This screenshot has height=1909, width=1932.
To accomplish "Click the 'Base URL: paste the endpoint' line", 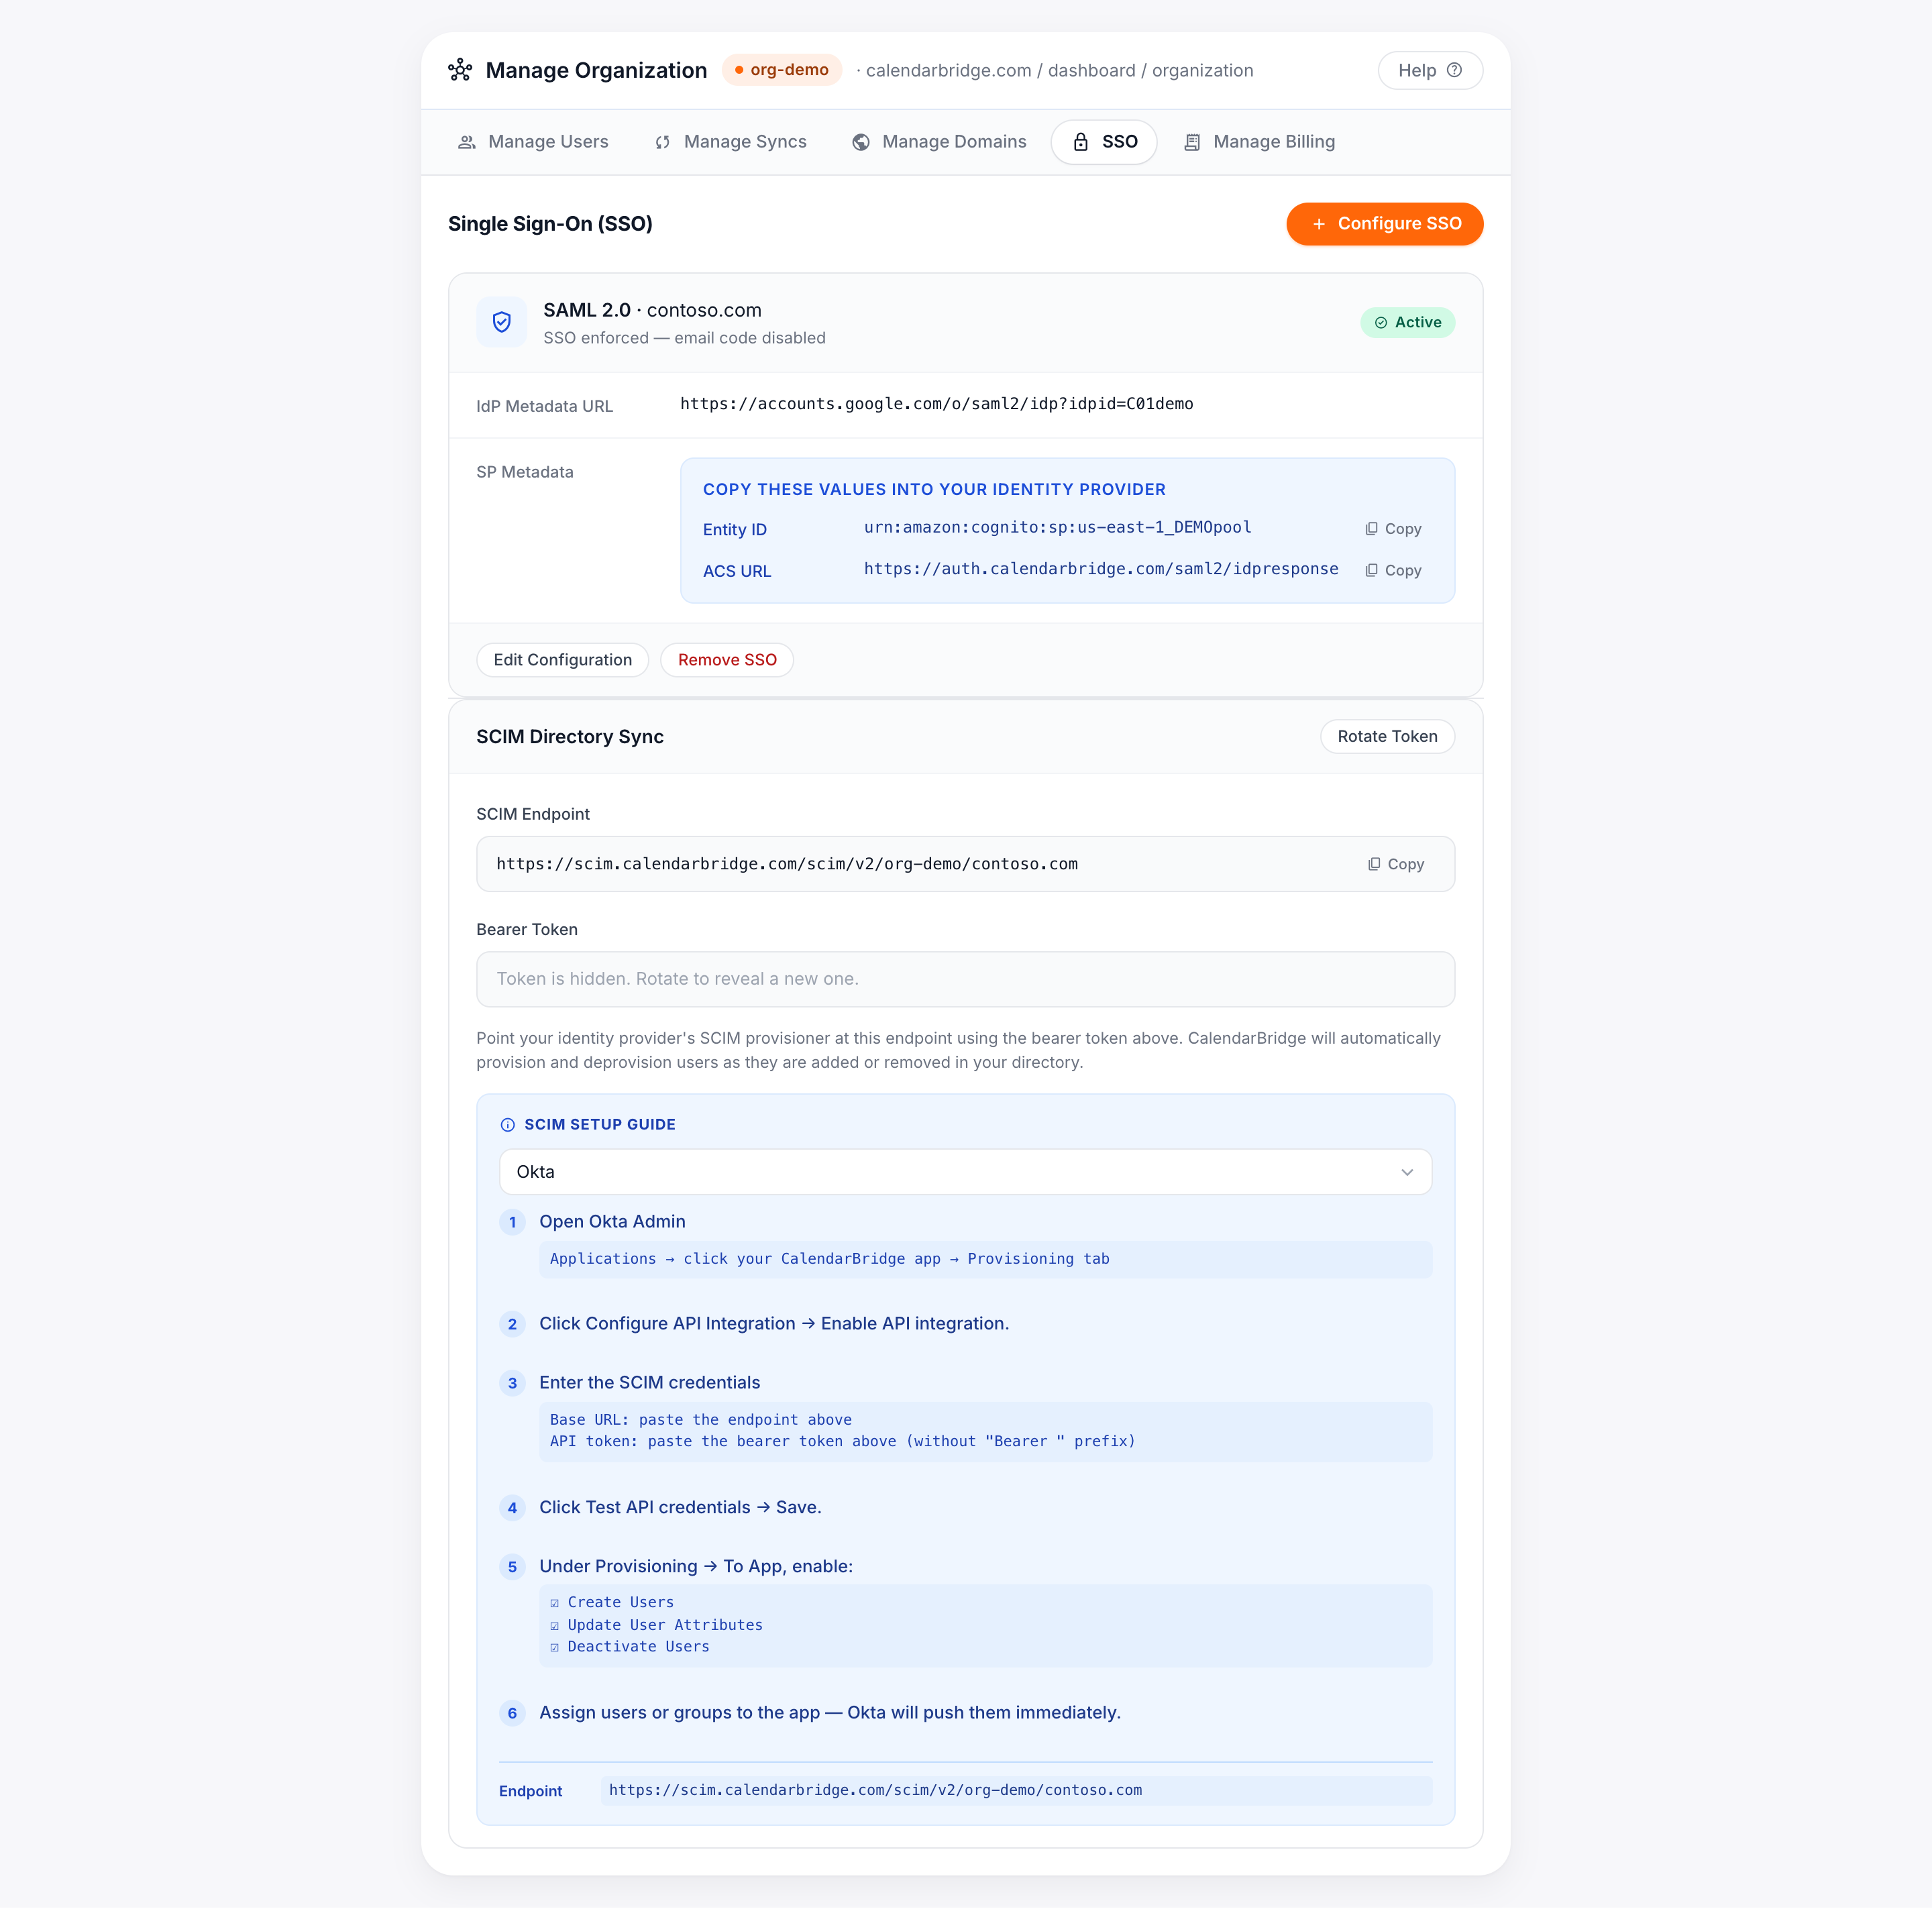I will coord(700,1420).
